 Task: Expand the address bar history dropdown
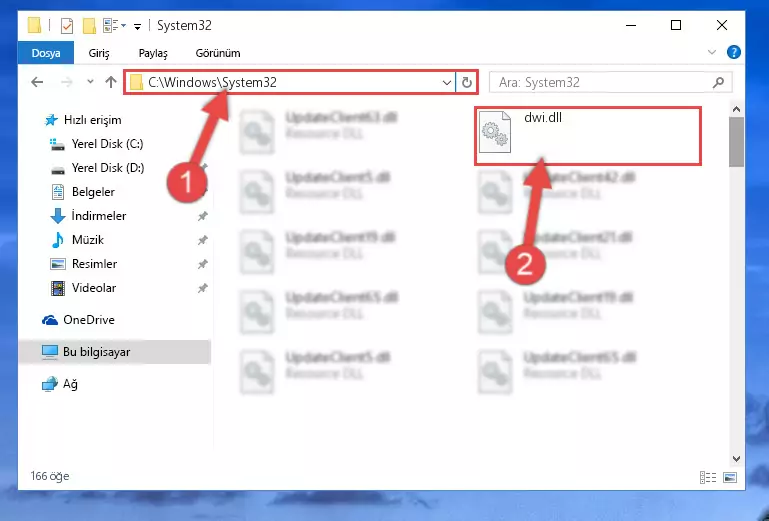tap(446, 82)
